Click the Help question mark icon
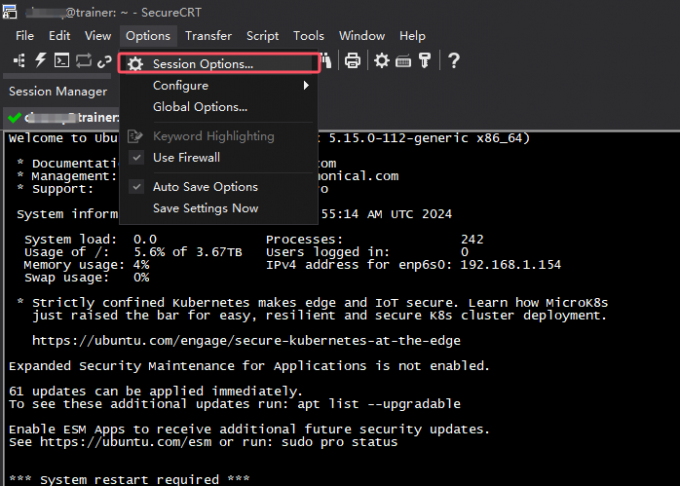 (x=454, y=61)
